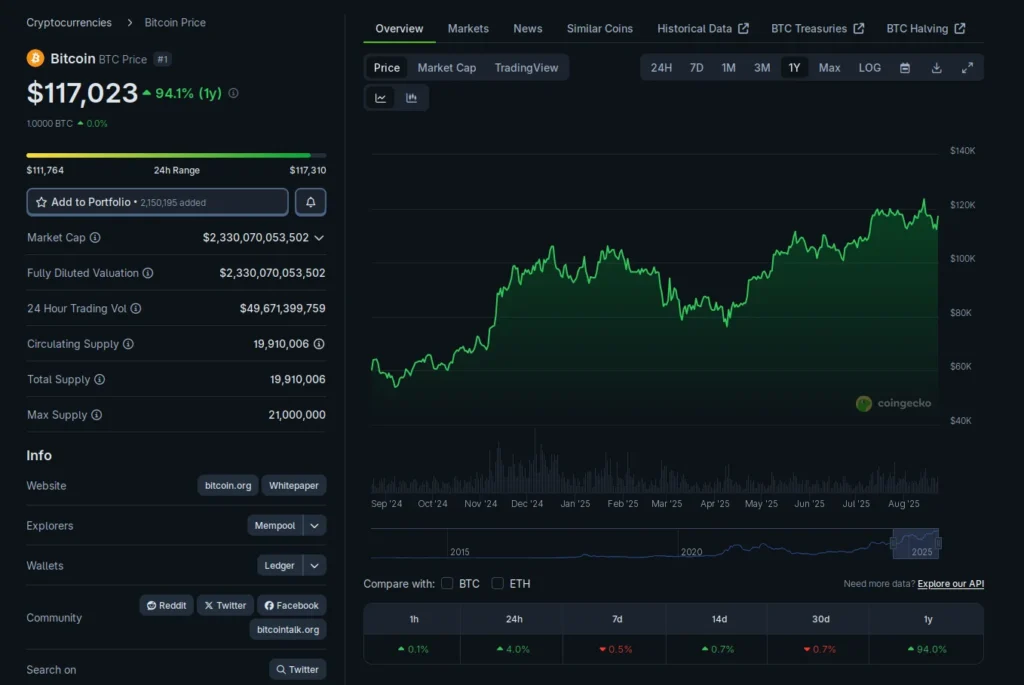Open the calendar date range picker
The width and height of the screenshot is (1024, 685).
pyautogui.click(x=904, y=68)
